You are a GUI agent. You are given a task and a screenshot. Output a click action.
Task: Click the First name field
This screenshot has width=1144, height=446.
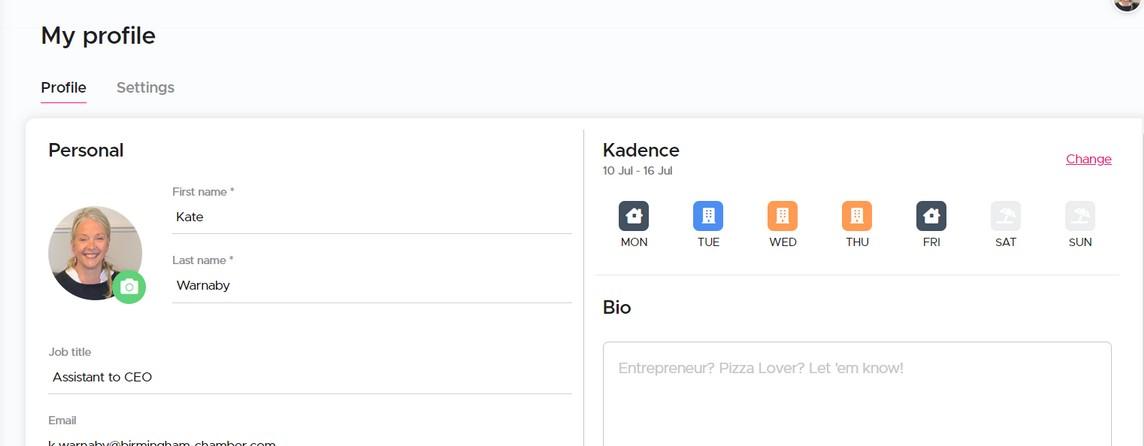pyautogui.click(x=371, y=217)
